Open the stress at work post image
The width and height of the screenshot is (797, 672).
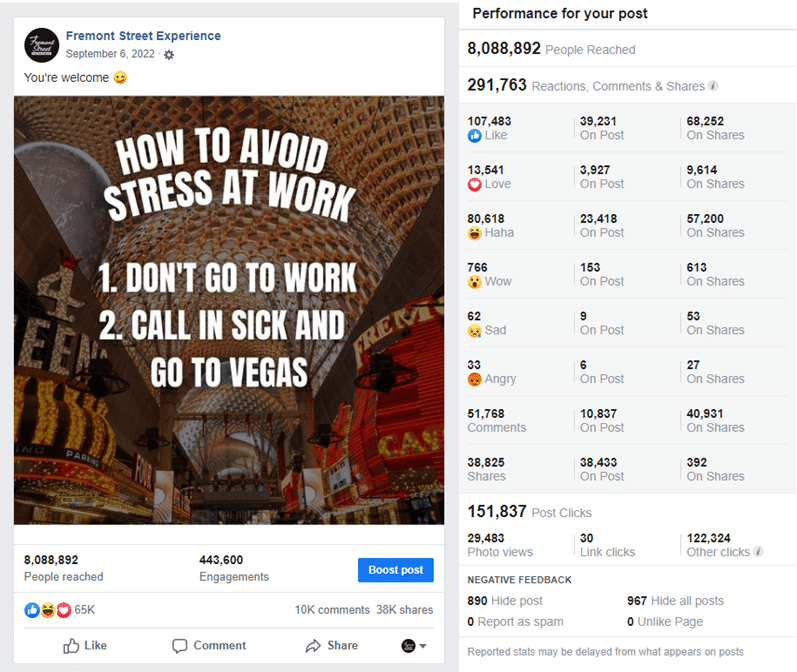(x=229, y=310)
